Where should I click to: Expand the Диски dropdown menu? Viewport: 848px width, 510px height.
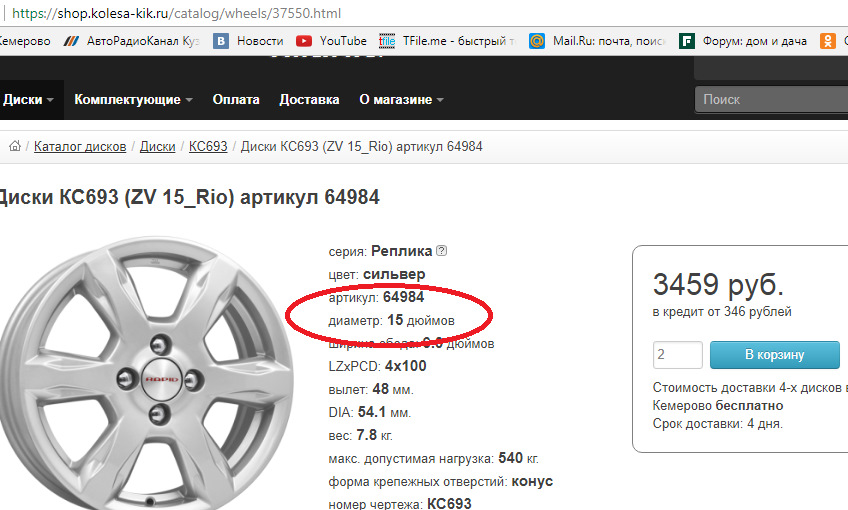coord(28,100)
